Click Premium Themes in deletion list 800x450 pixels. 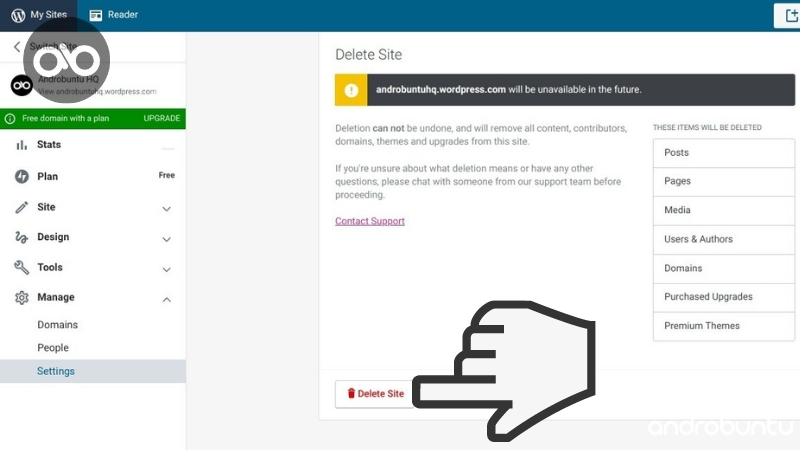(723, 326)
